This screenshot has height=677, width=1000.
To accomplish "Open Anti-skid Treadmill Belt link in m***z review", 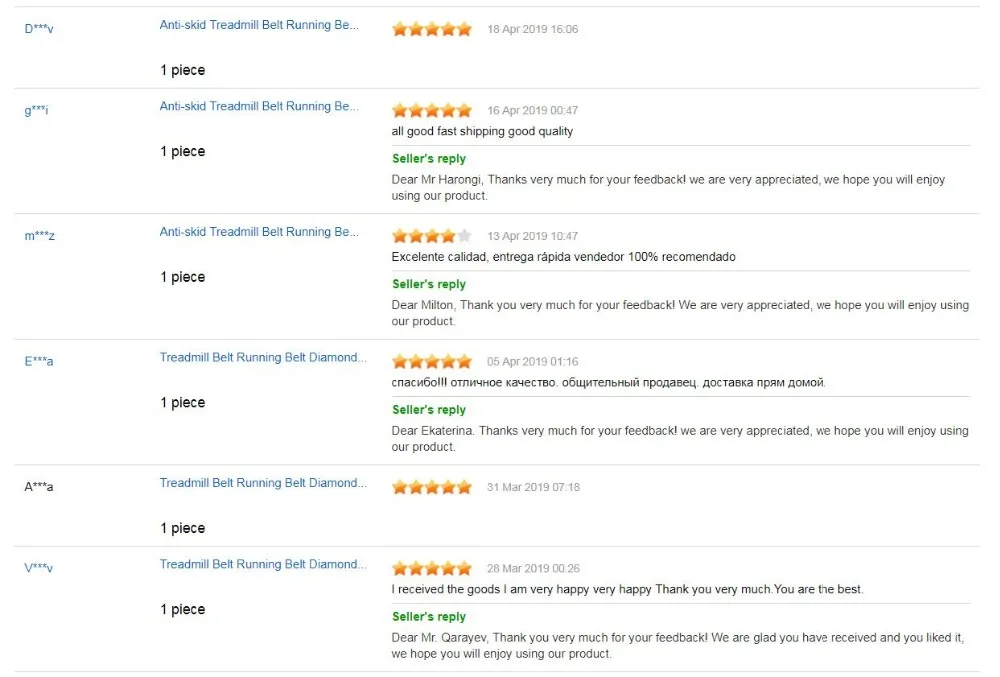I will point(259,231).
